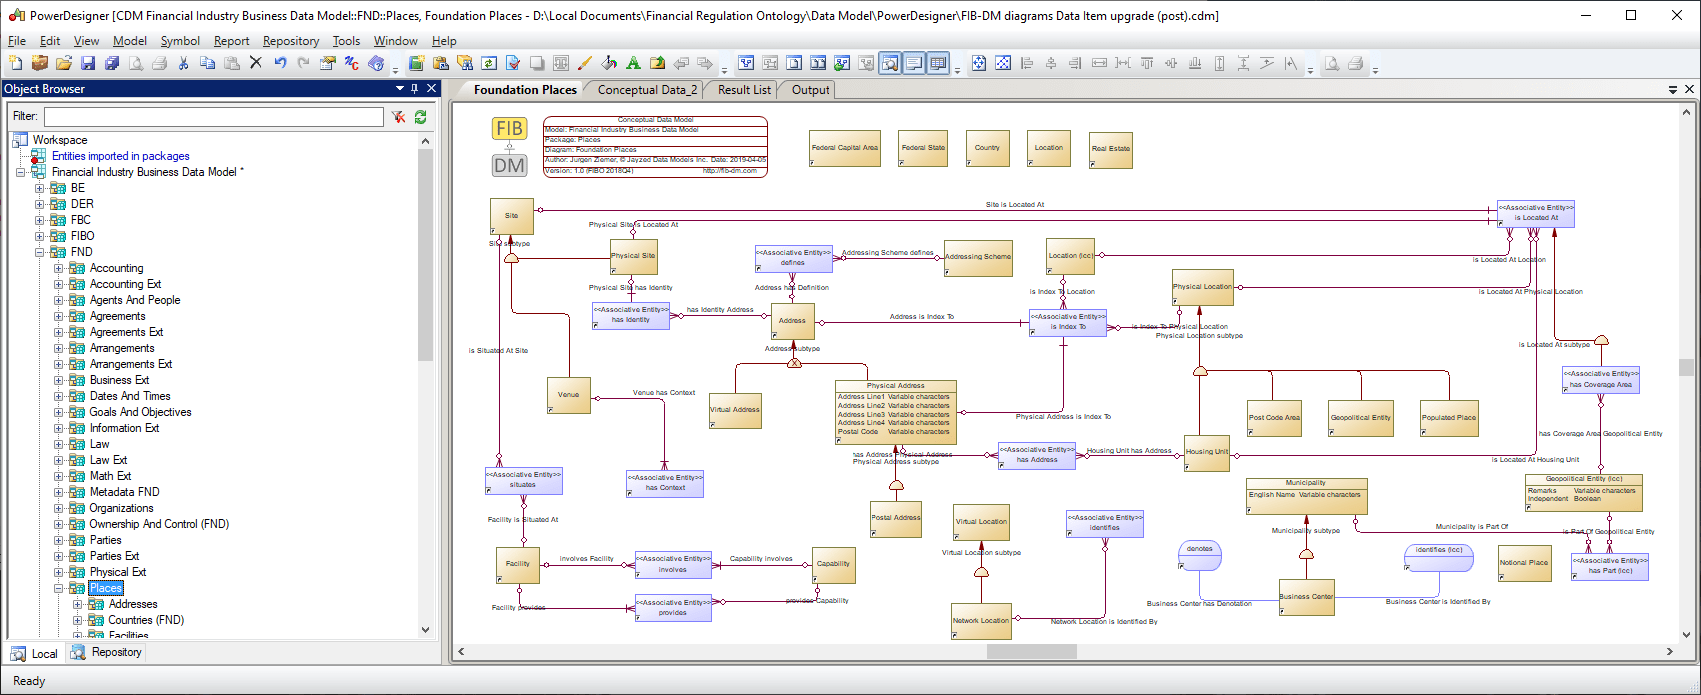
Task: Select the Organizations package
Action: point(121,508)
